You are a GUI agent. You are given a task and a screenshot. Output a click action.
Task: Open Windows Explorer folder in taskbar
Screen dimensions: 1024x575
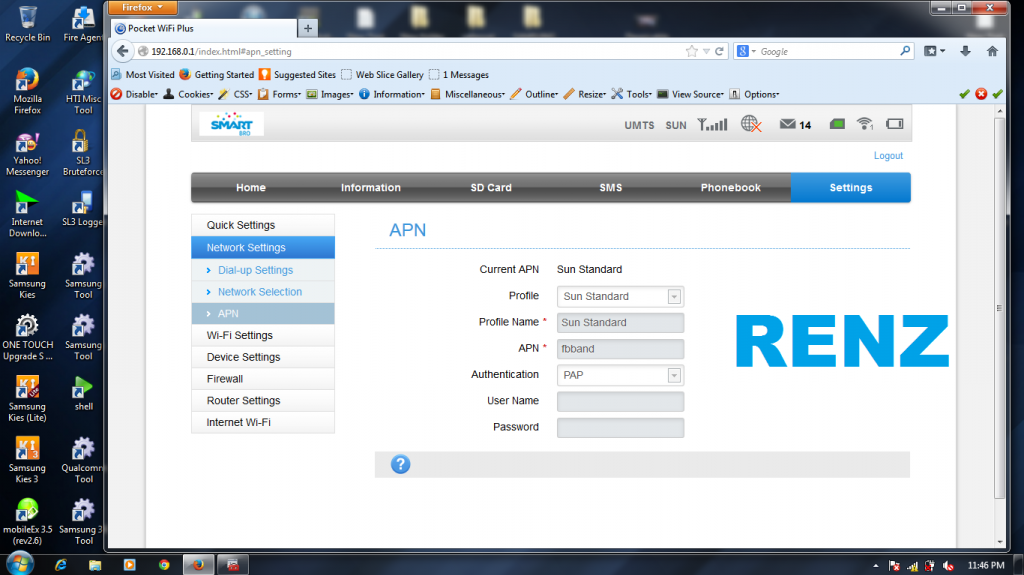tap(95, 565)
